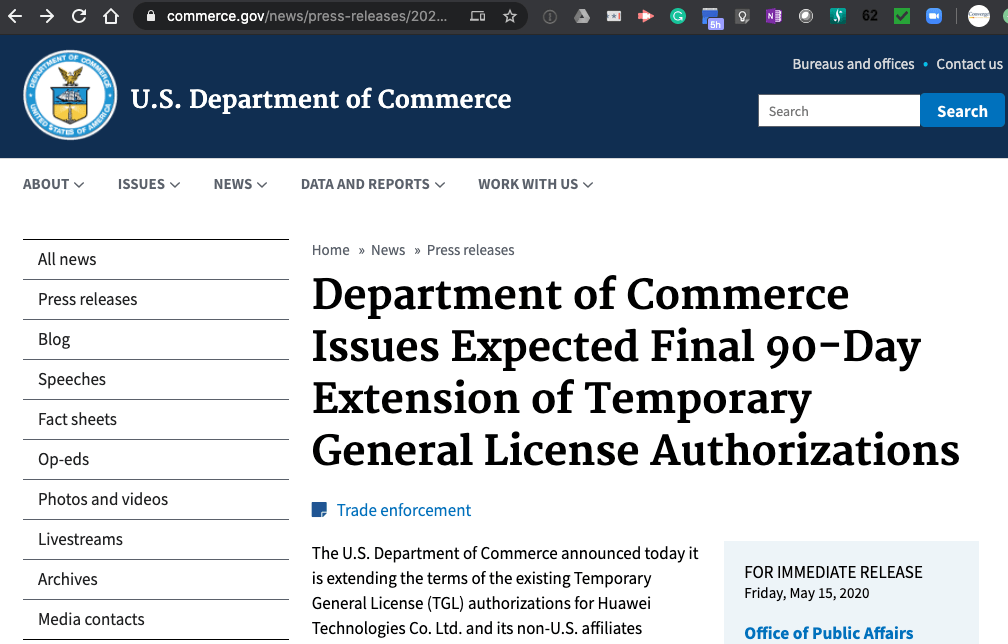Select Fact sheets in the sidebar
Screen dimensions: 1008x644
pos(77,419)
